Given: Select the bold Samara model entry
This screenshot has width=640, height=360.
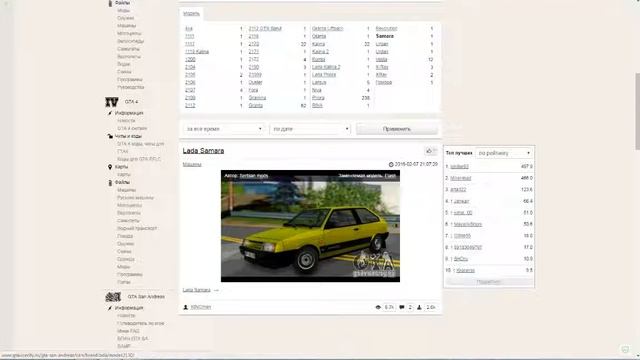Looking at the screenshot, I should pos(384,36).
